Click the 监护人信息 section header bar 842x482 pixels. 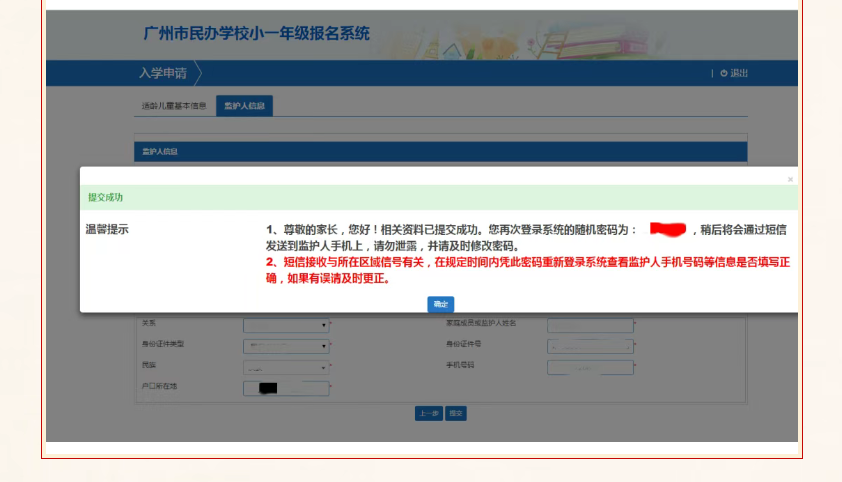click(x=440, y=152)
